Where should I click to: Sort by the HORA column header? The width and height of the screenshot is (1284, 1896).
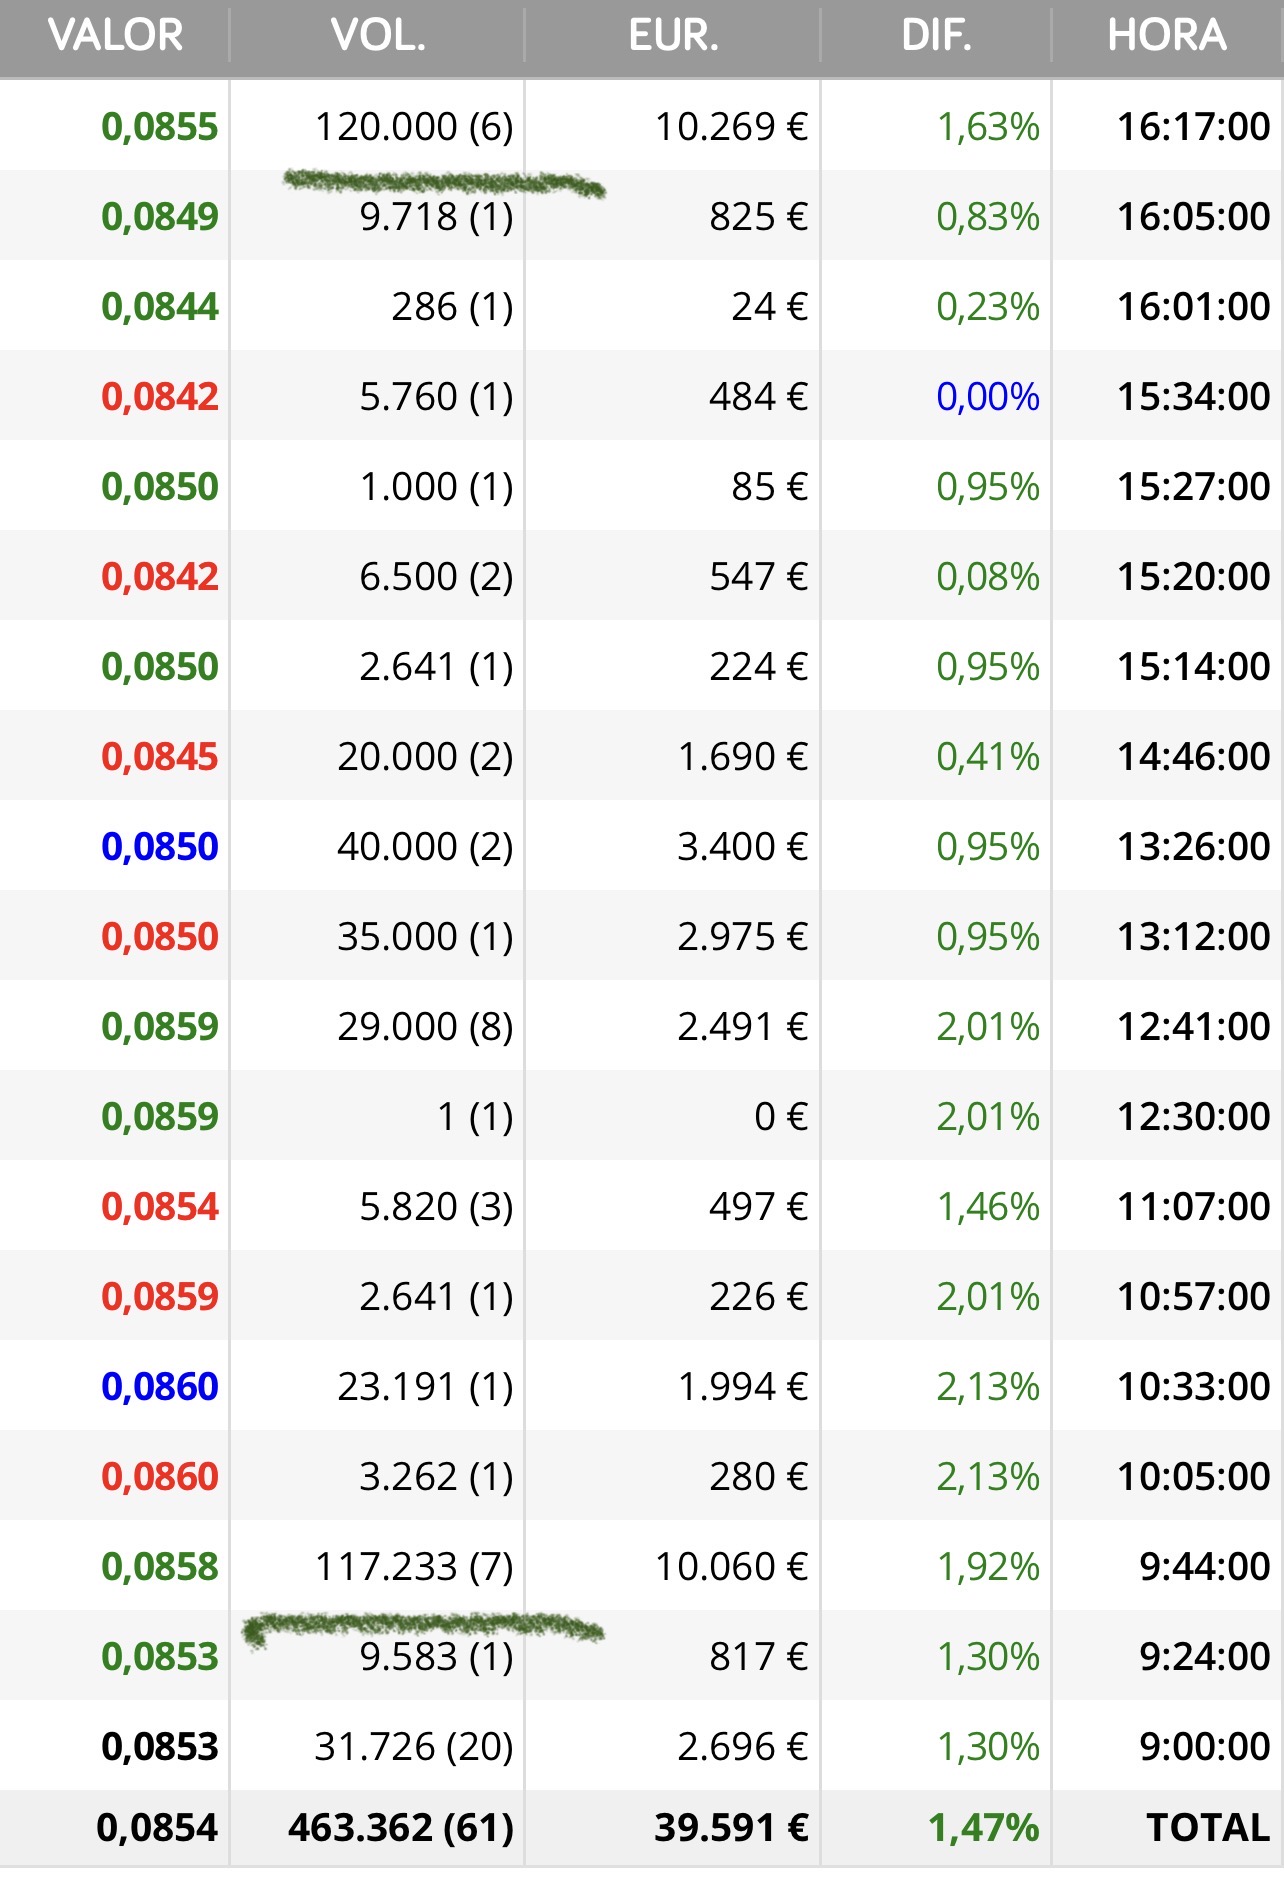tap(1167, 36)
